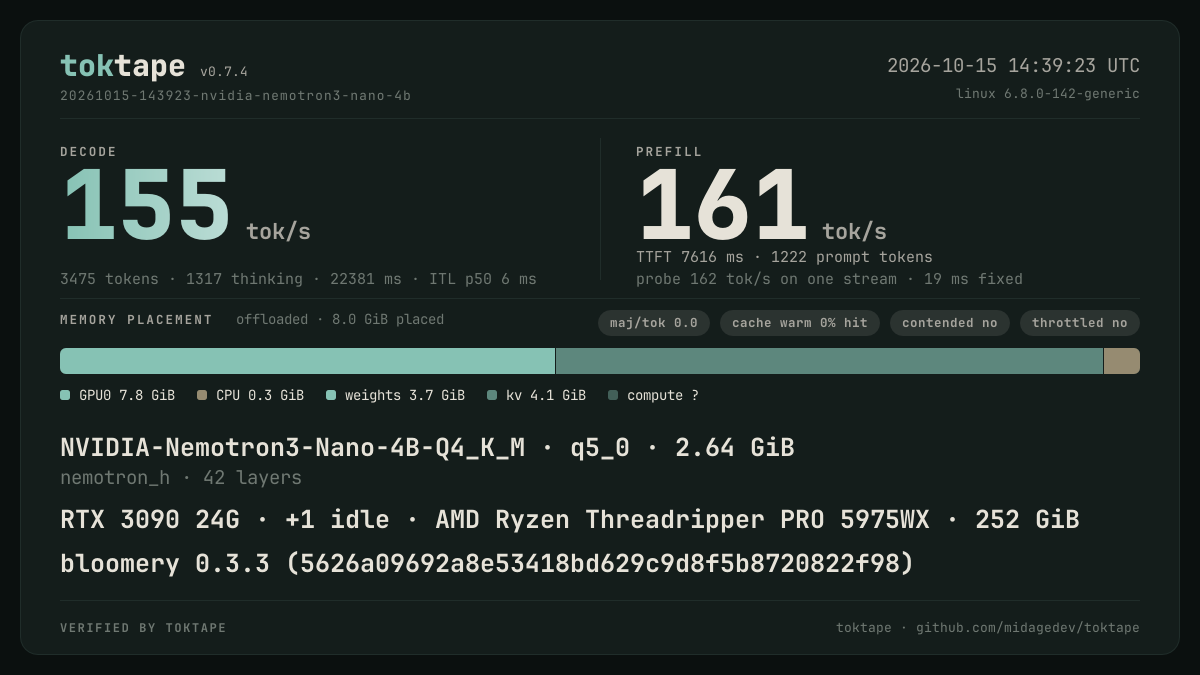Click the TTFT 7616 ms line
1200x675 pixels.
784,257
